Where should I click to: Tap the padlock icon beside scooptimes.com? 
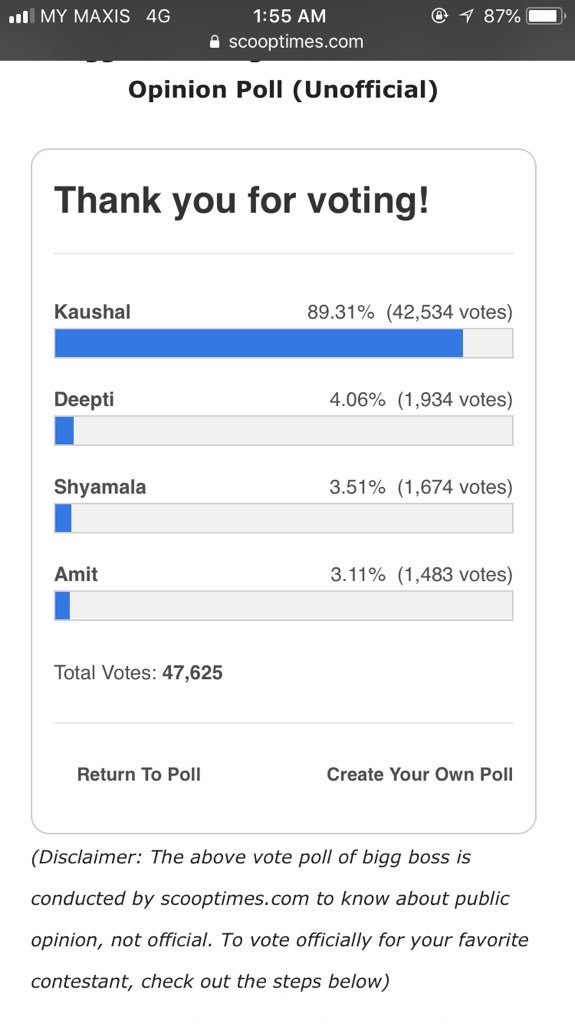pos(215,42)
